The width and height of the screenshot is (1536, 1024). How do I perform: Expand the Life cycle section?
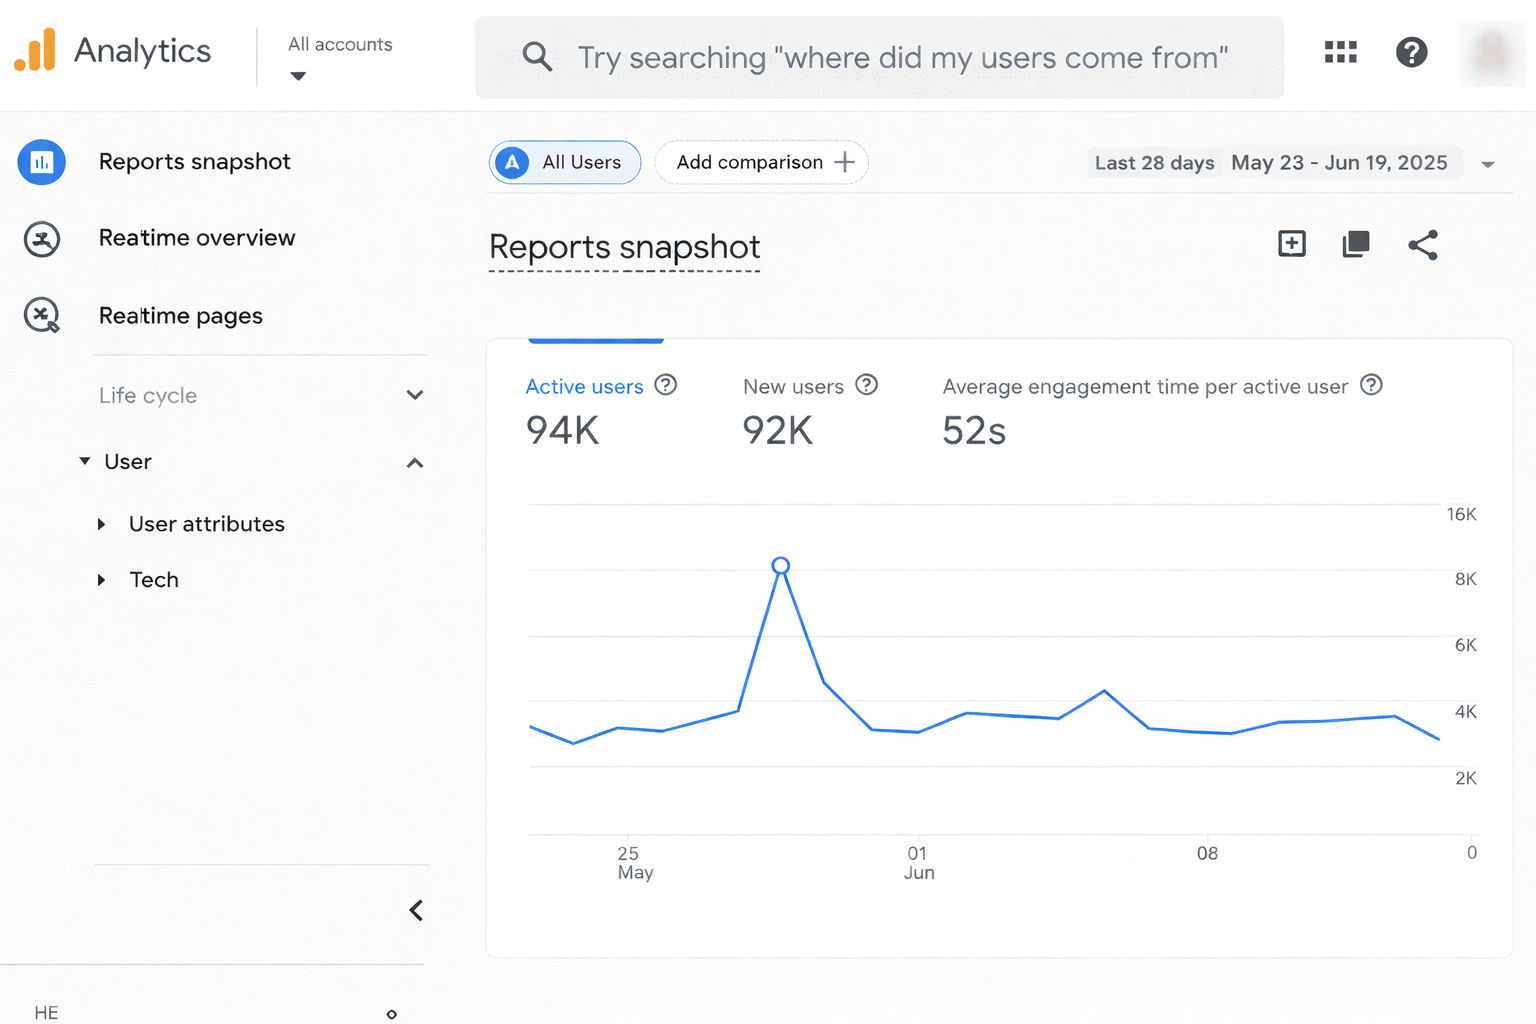pos(415,395)
